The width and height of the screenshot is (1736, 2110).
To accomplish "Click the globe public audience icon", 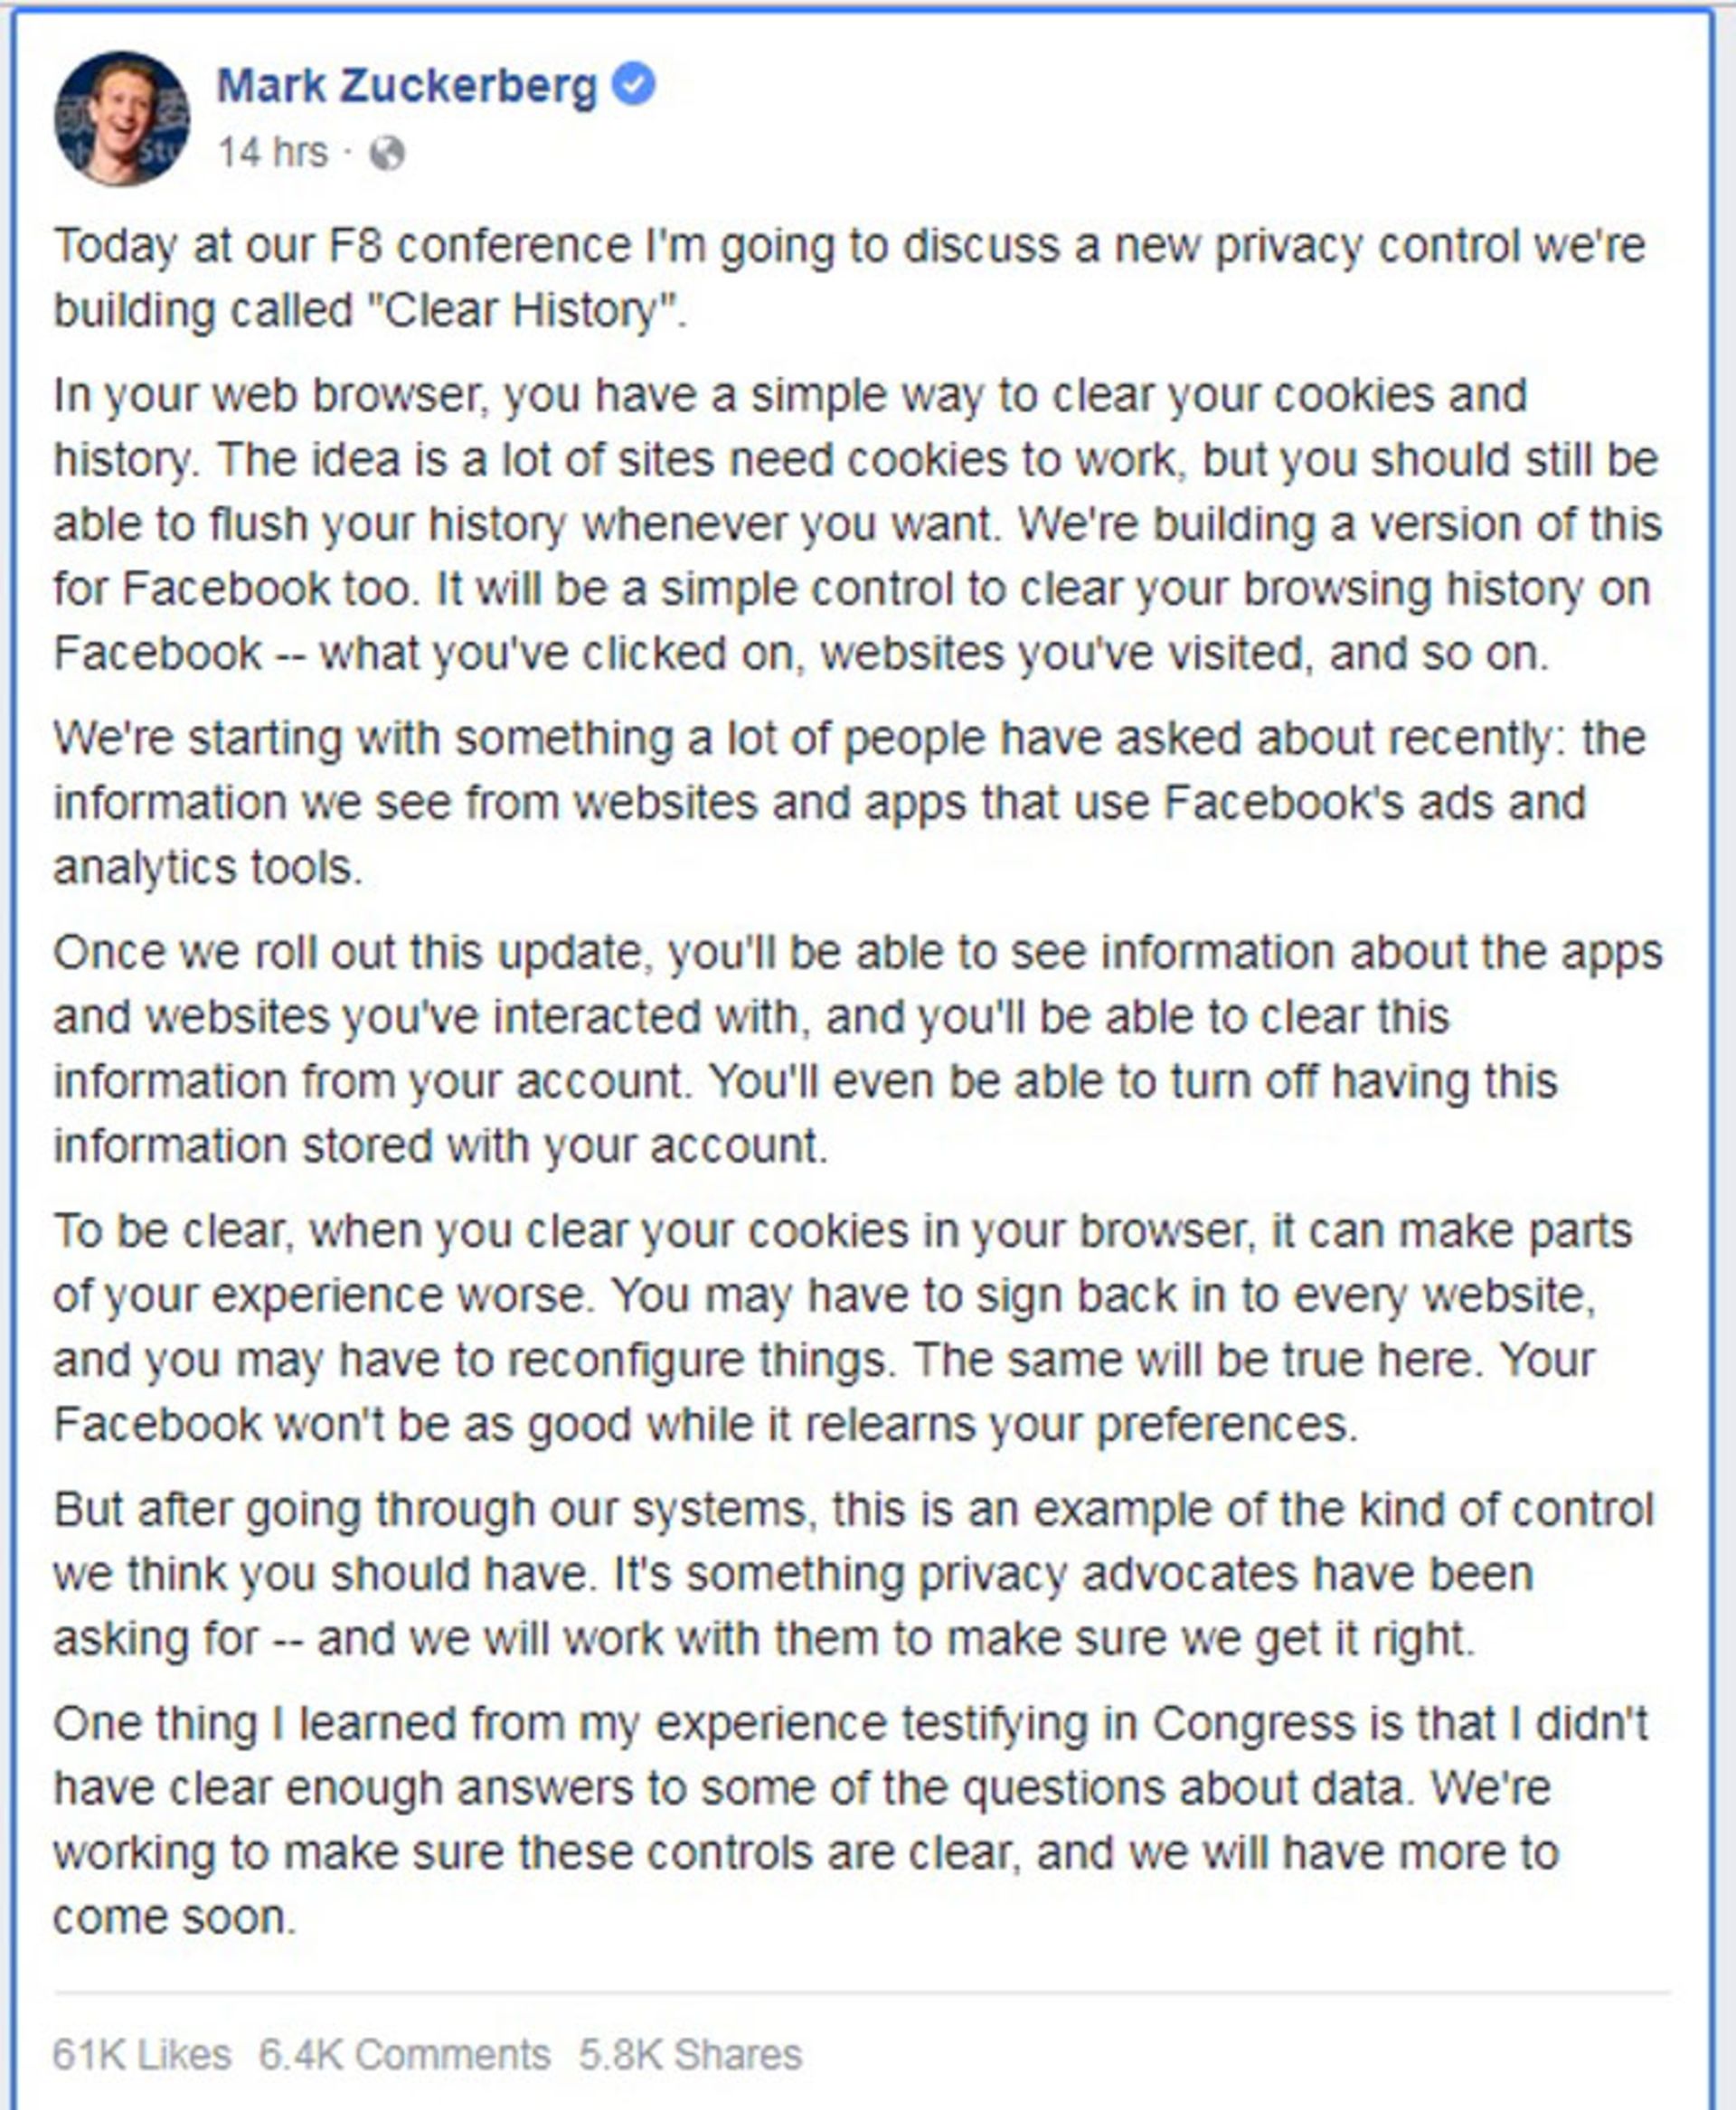I will (x=387, y=154).
